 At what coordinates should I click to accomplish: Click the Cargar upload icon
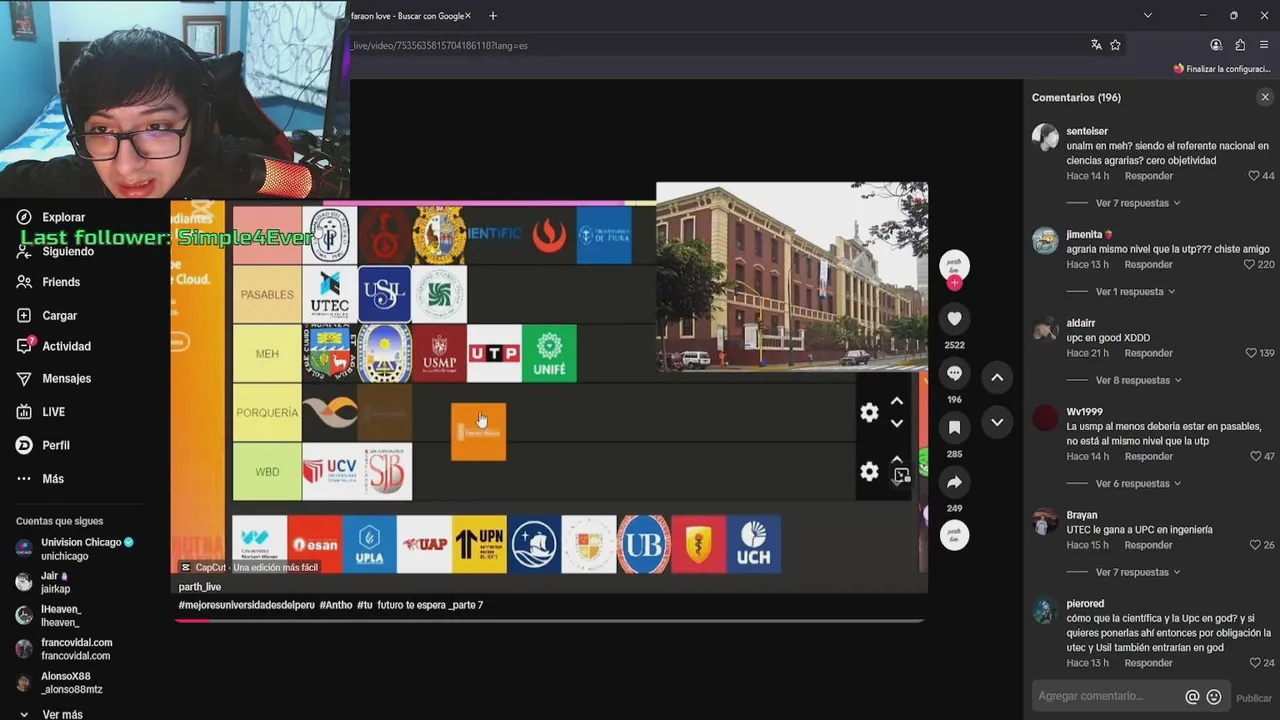(24, 315)
